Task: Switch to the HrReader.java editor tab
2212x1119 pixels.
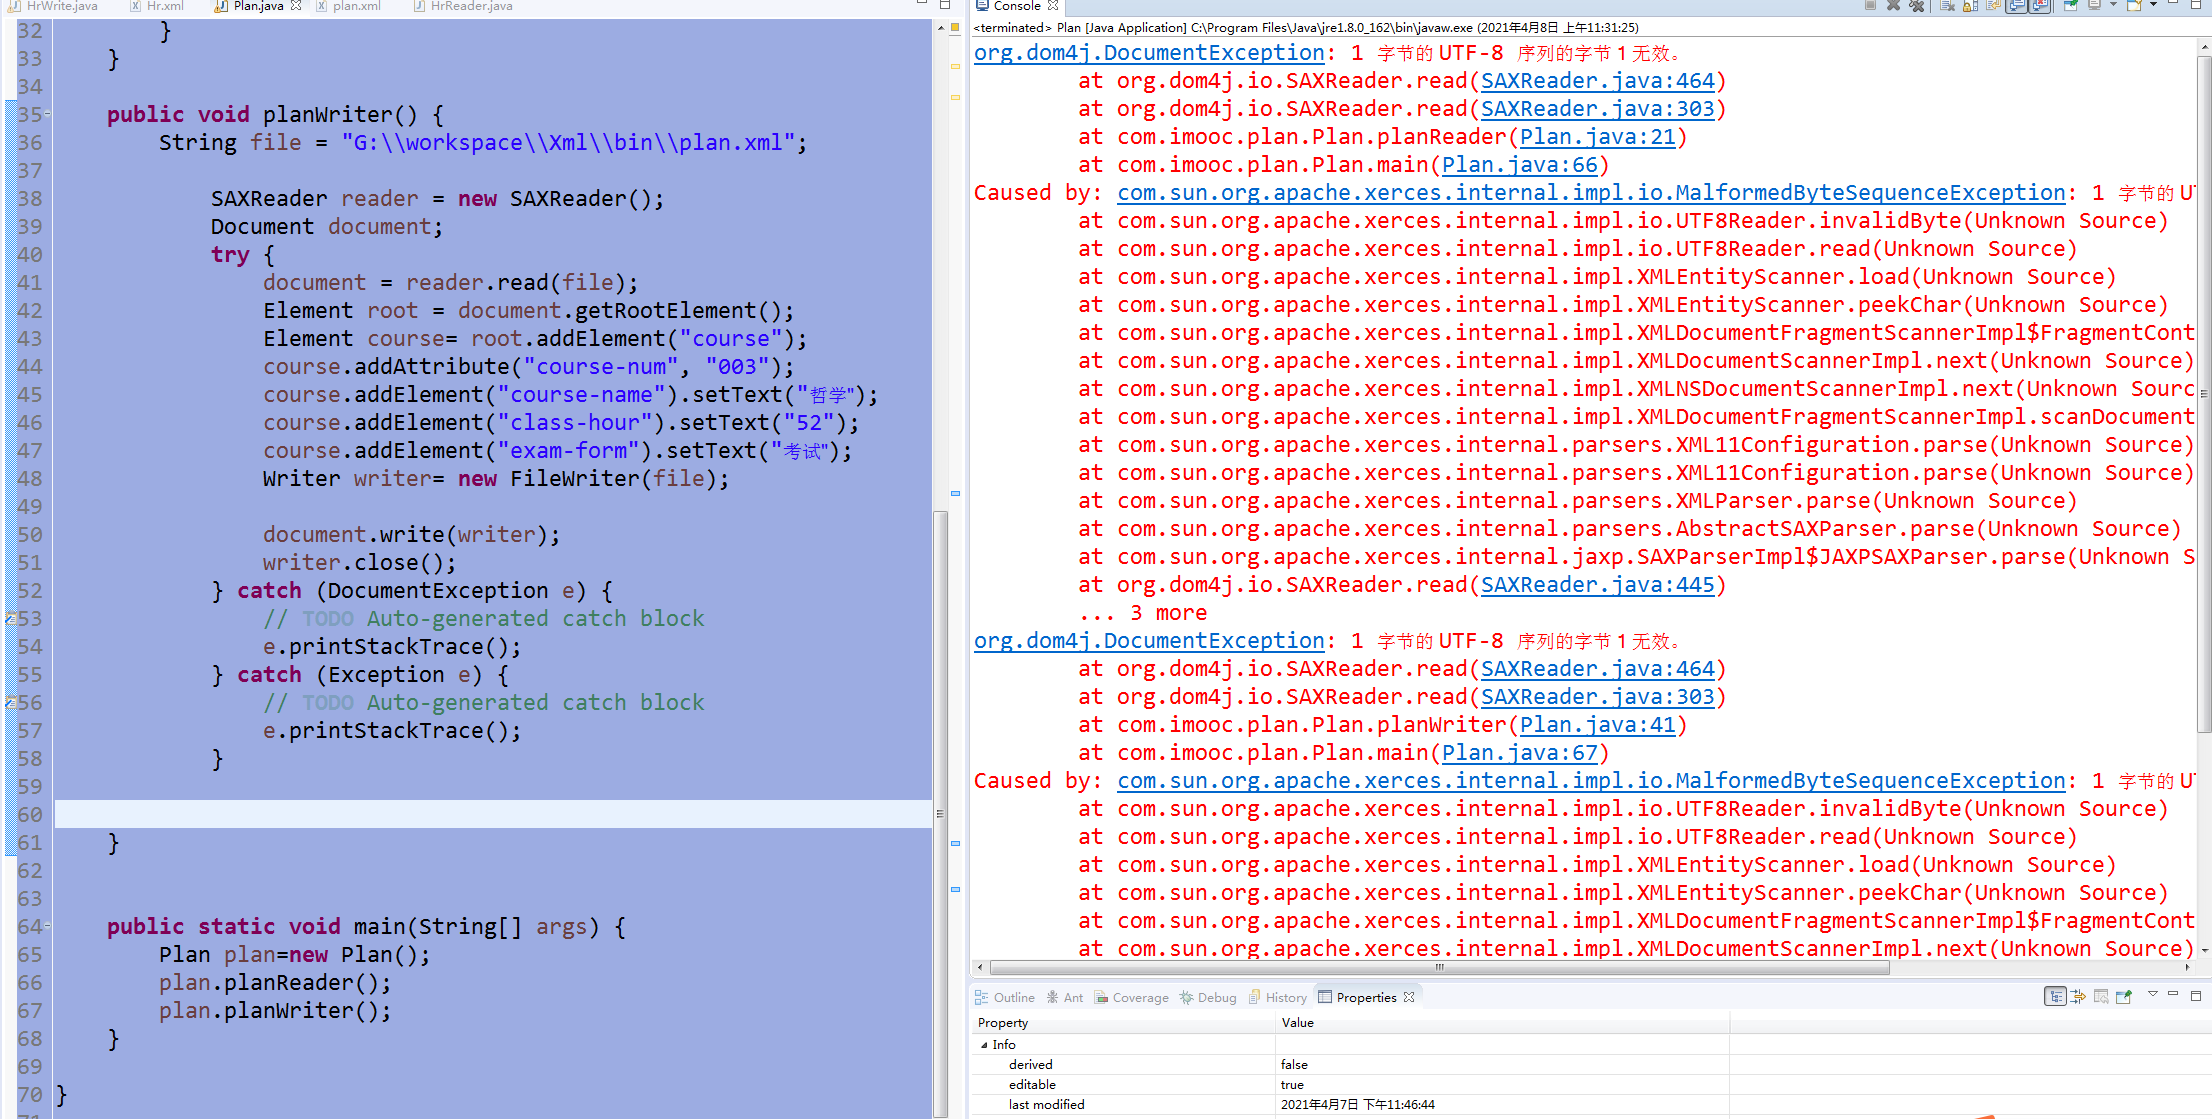Action: coord(463,6)
